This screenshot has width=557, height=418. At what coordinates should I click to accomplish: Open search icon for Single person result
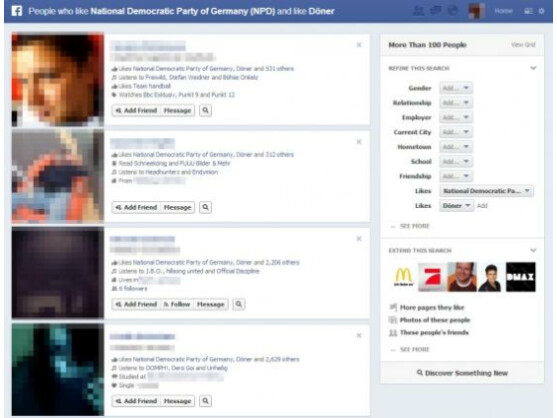205,401
